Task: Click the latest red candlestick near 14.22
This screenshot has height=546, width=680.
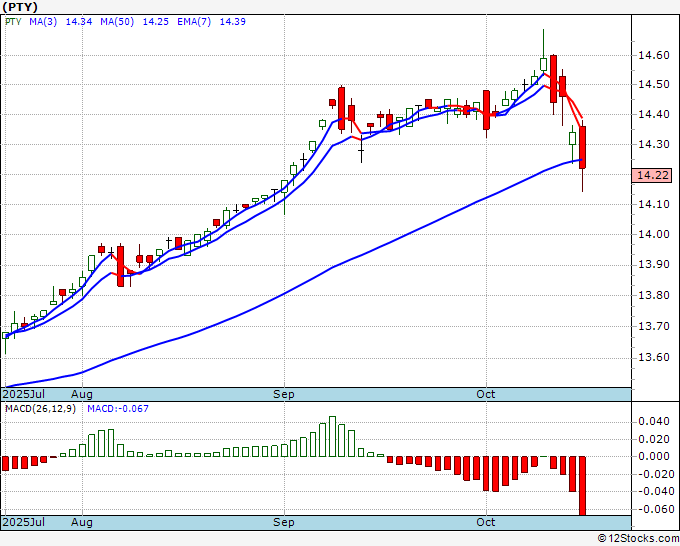Action: (x=582, y=147)
